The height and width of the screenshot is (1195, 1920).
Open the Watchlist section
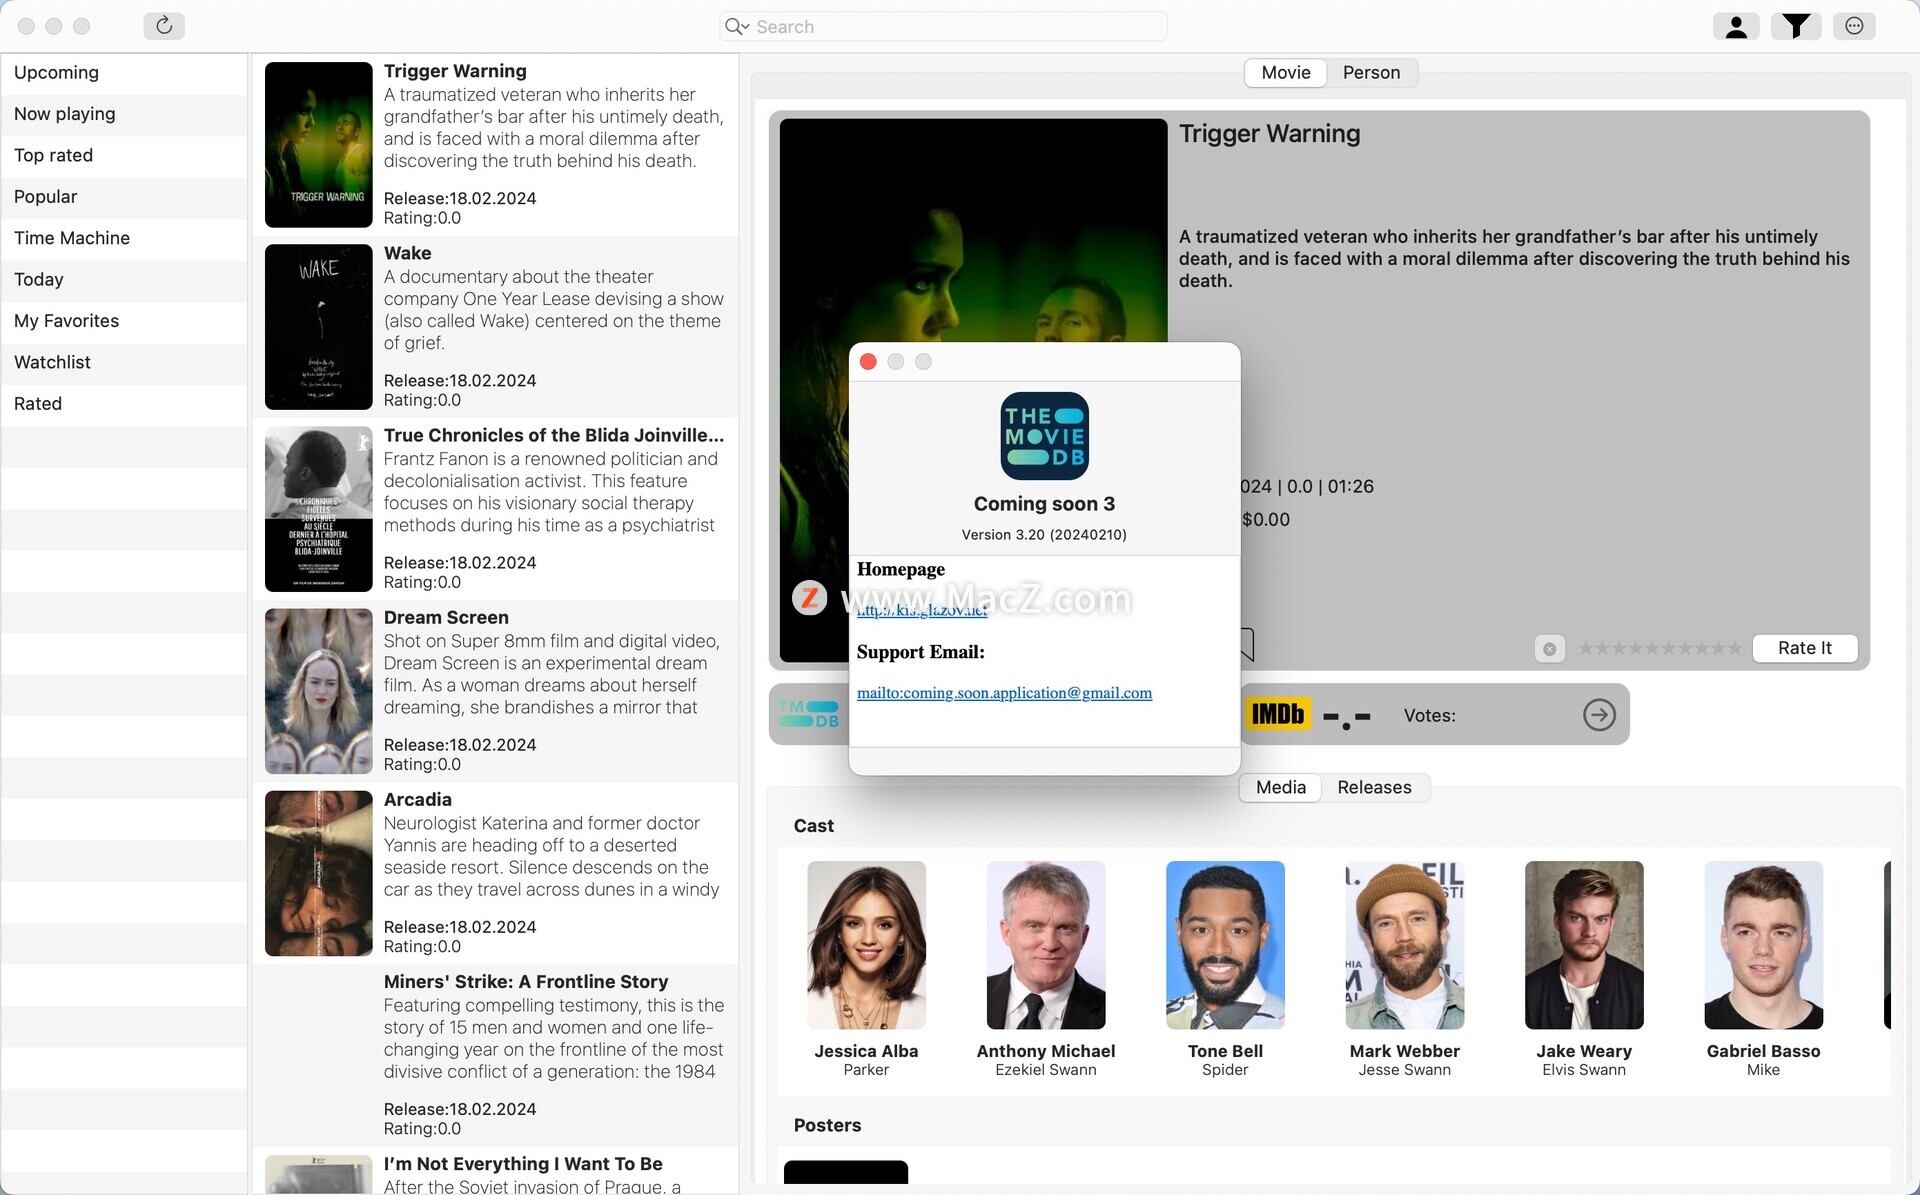[x=124, y=363]
